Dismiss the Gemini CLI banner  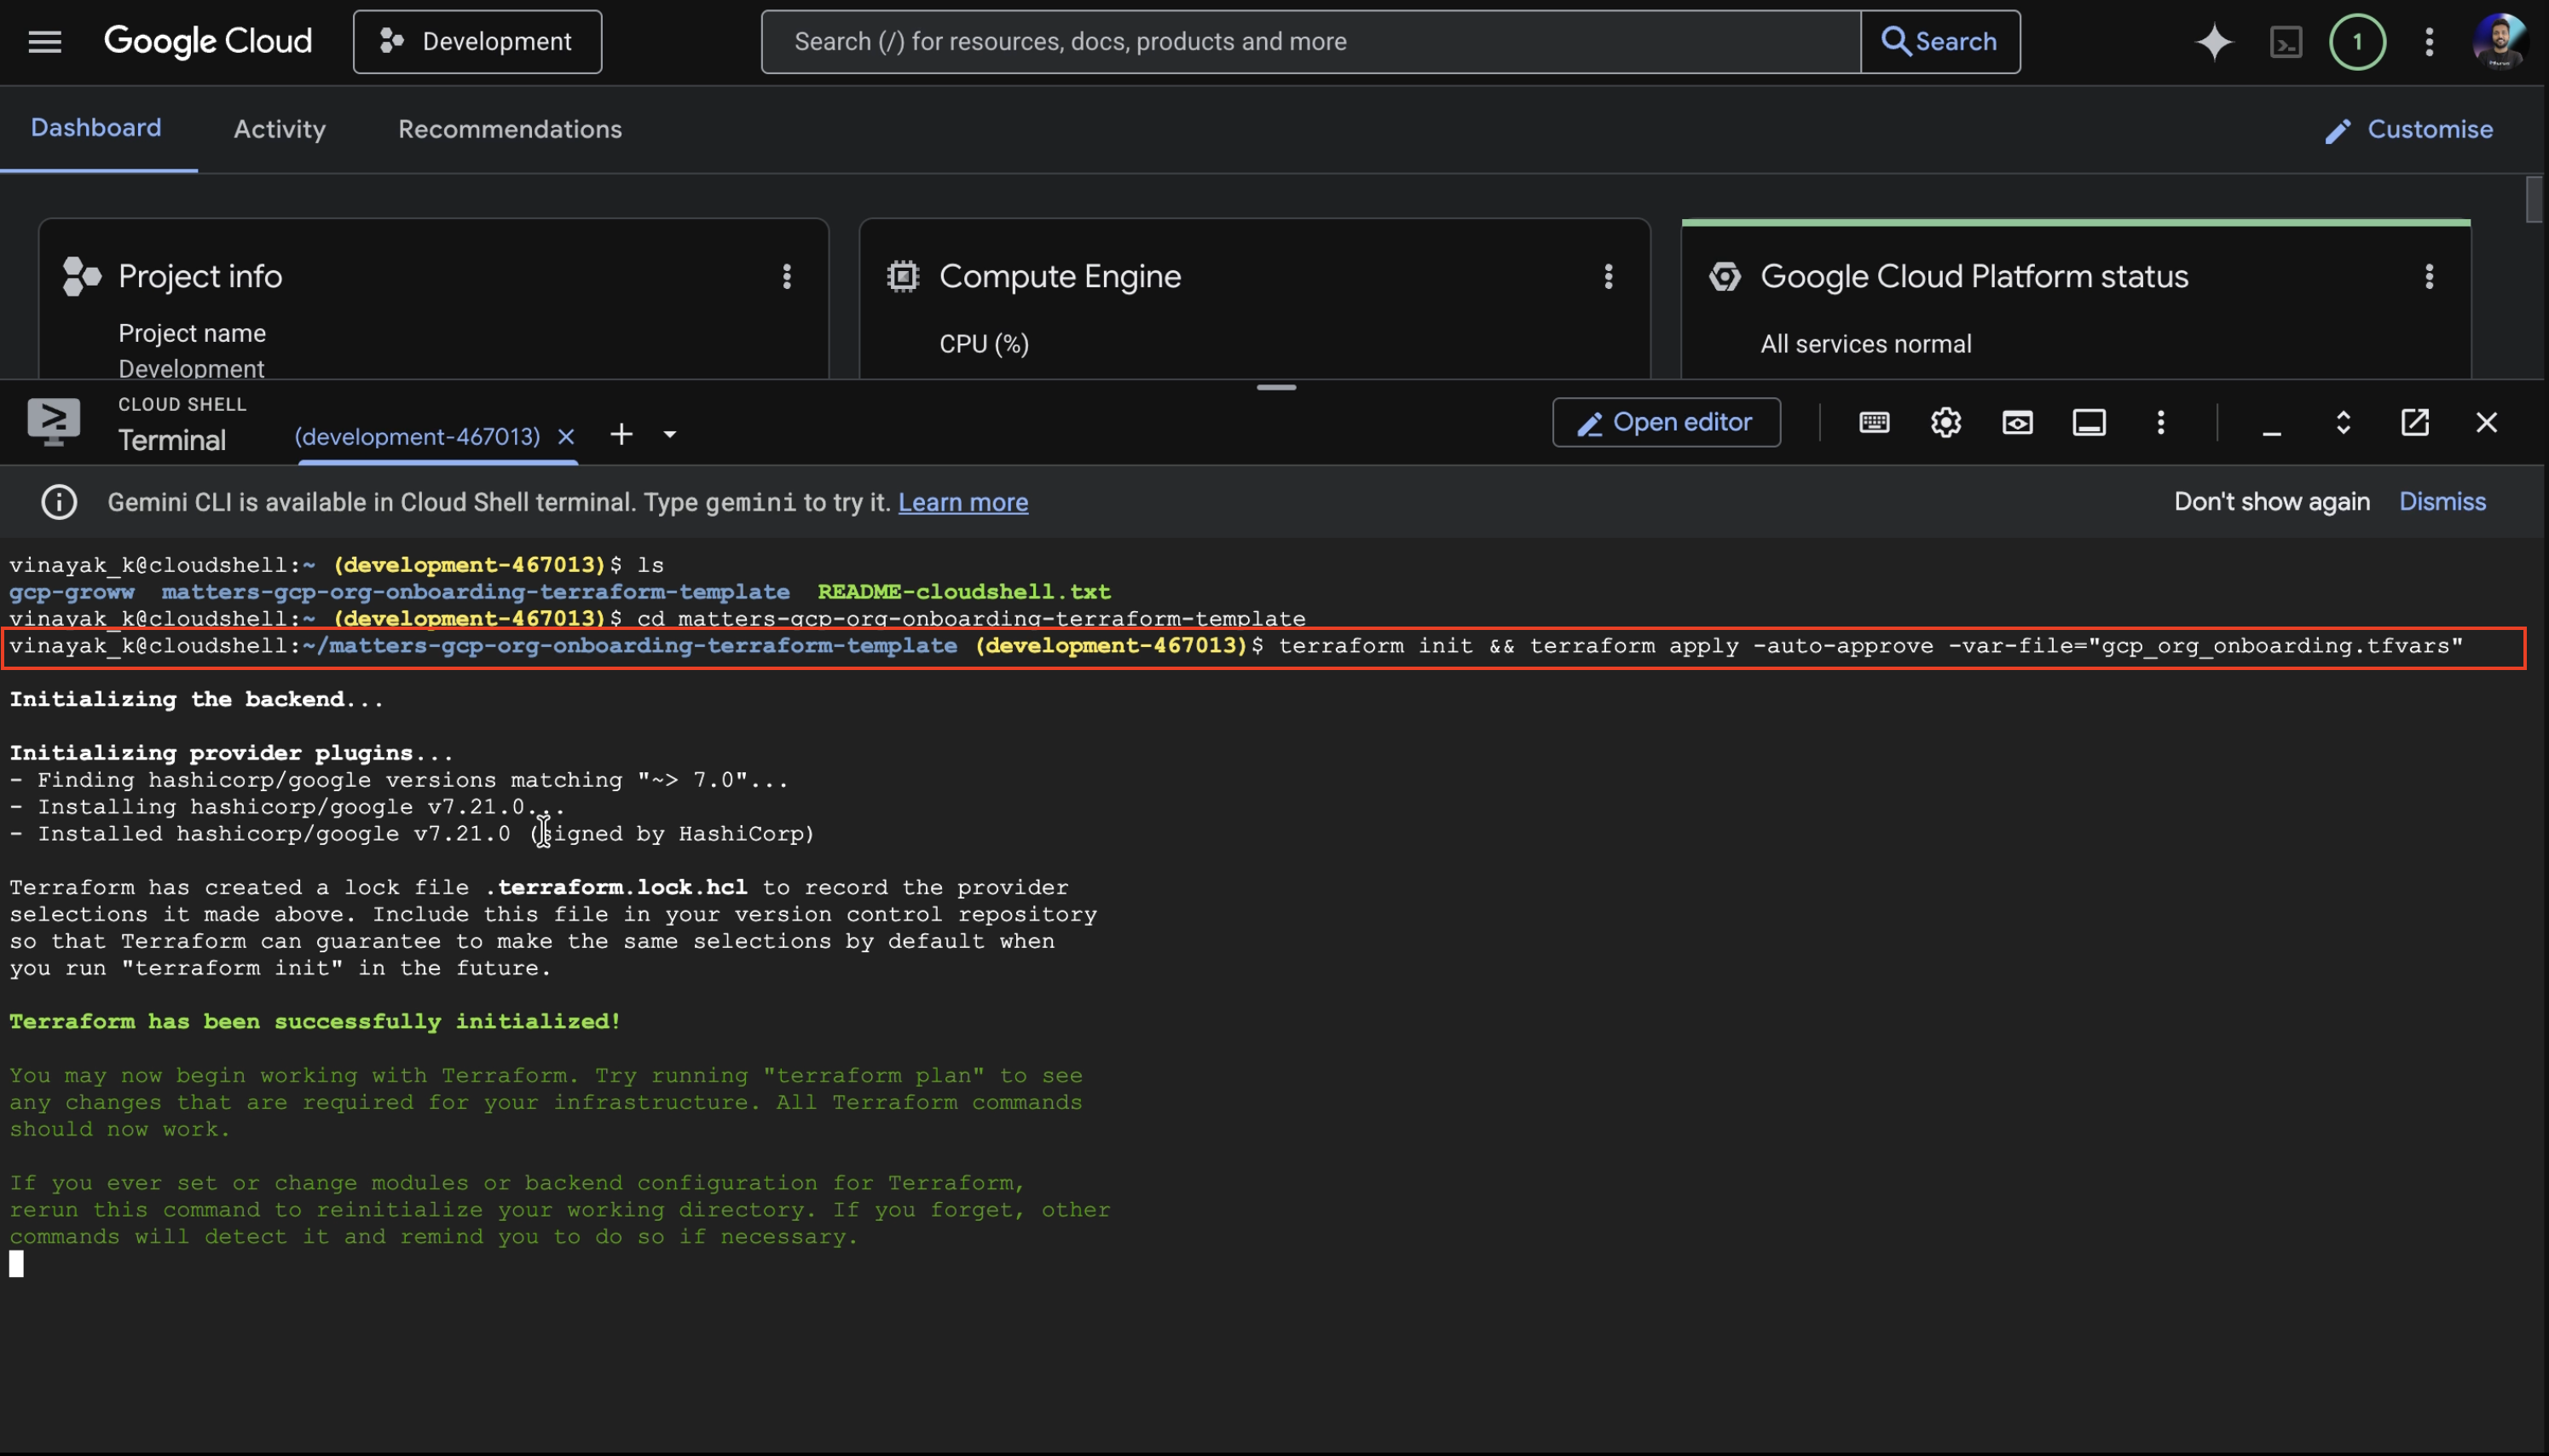click(x=2442, y=502)
